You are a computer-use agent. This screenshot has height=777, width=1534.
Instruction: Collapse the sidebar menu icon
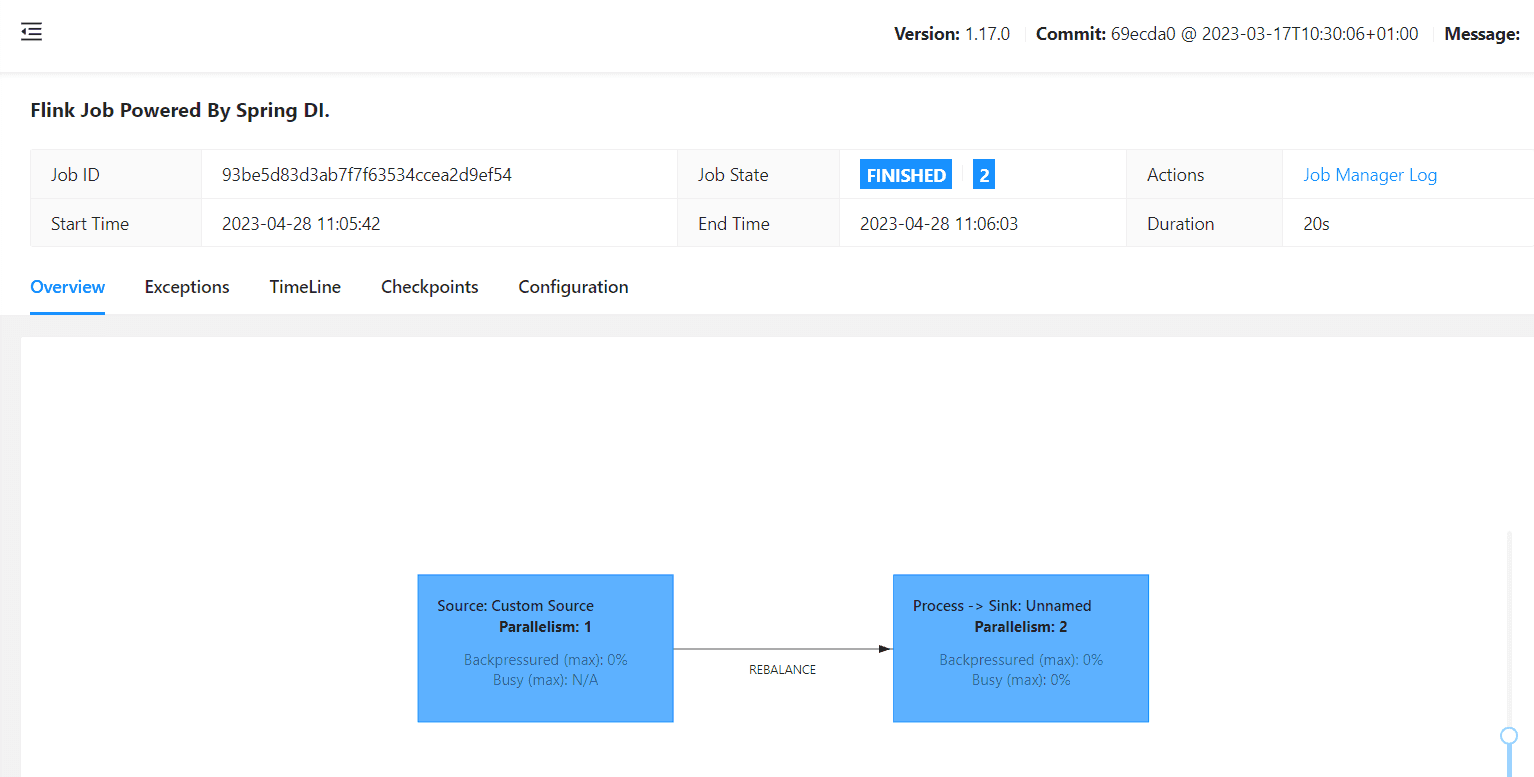(31, 32)
